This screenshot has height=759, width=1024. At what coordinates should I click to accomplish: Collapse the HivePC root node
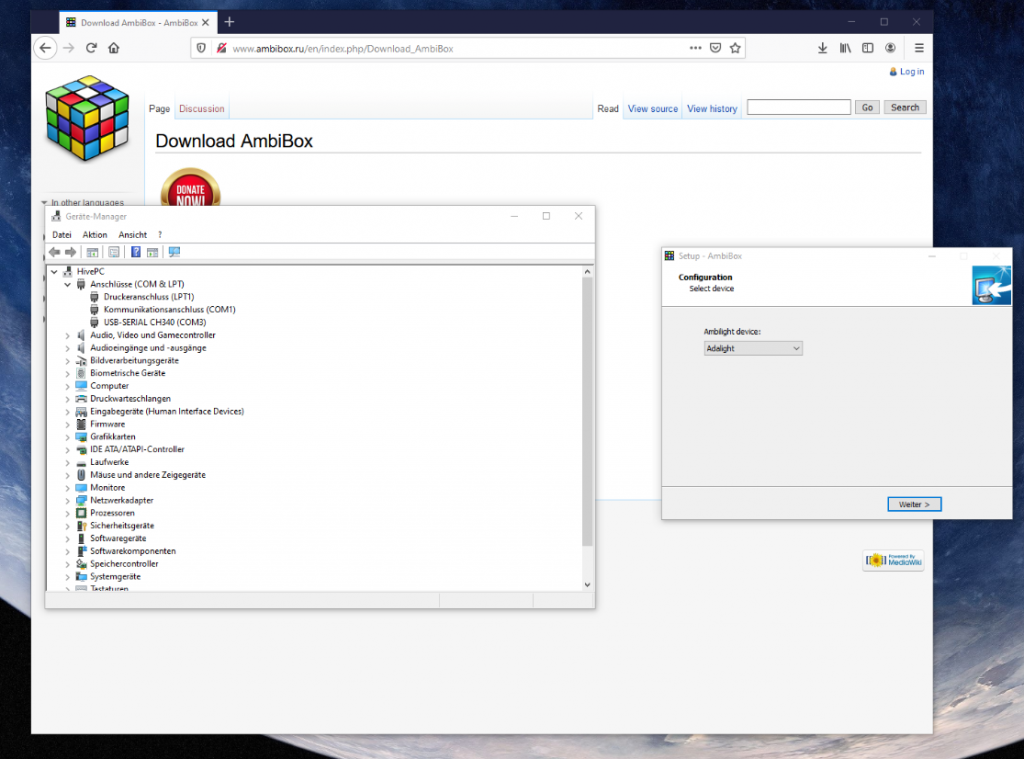click(x=54, y=271)
